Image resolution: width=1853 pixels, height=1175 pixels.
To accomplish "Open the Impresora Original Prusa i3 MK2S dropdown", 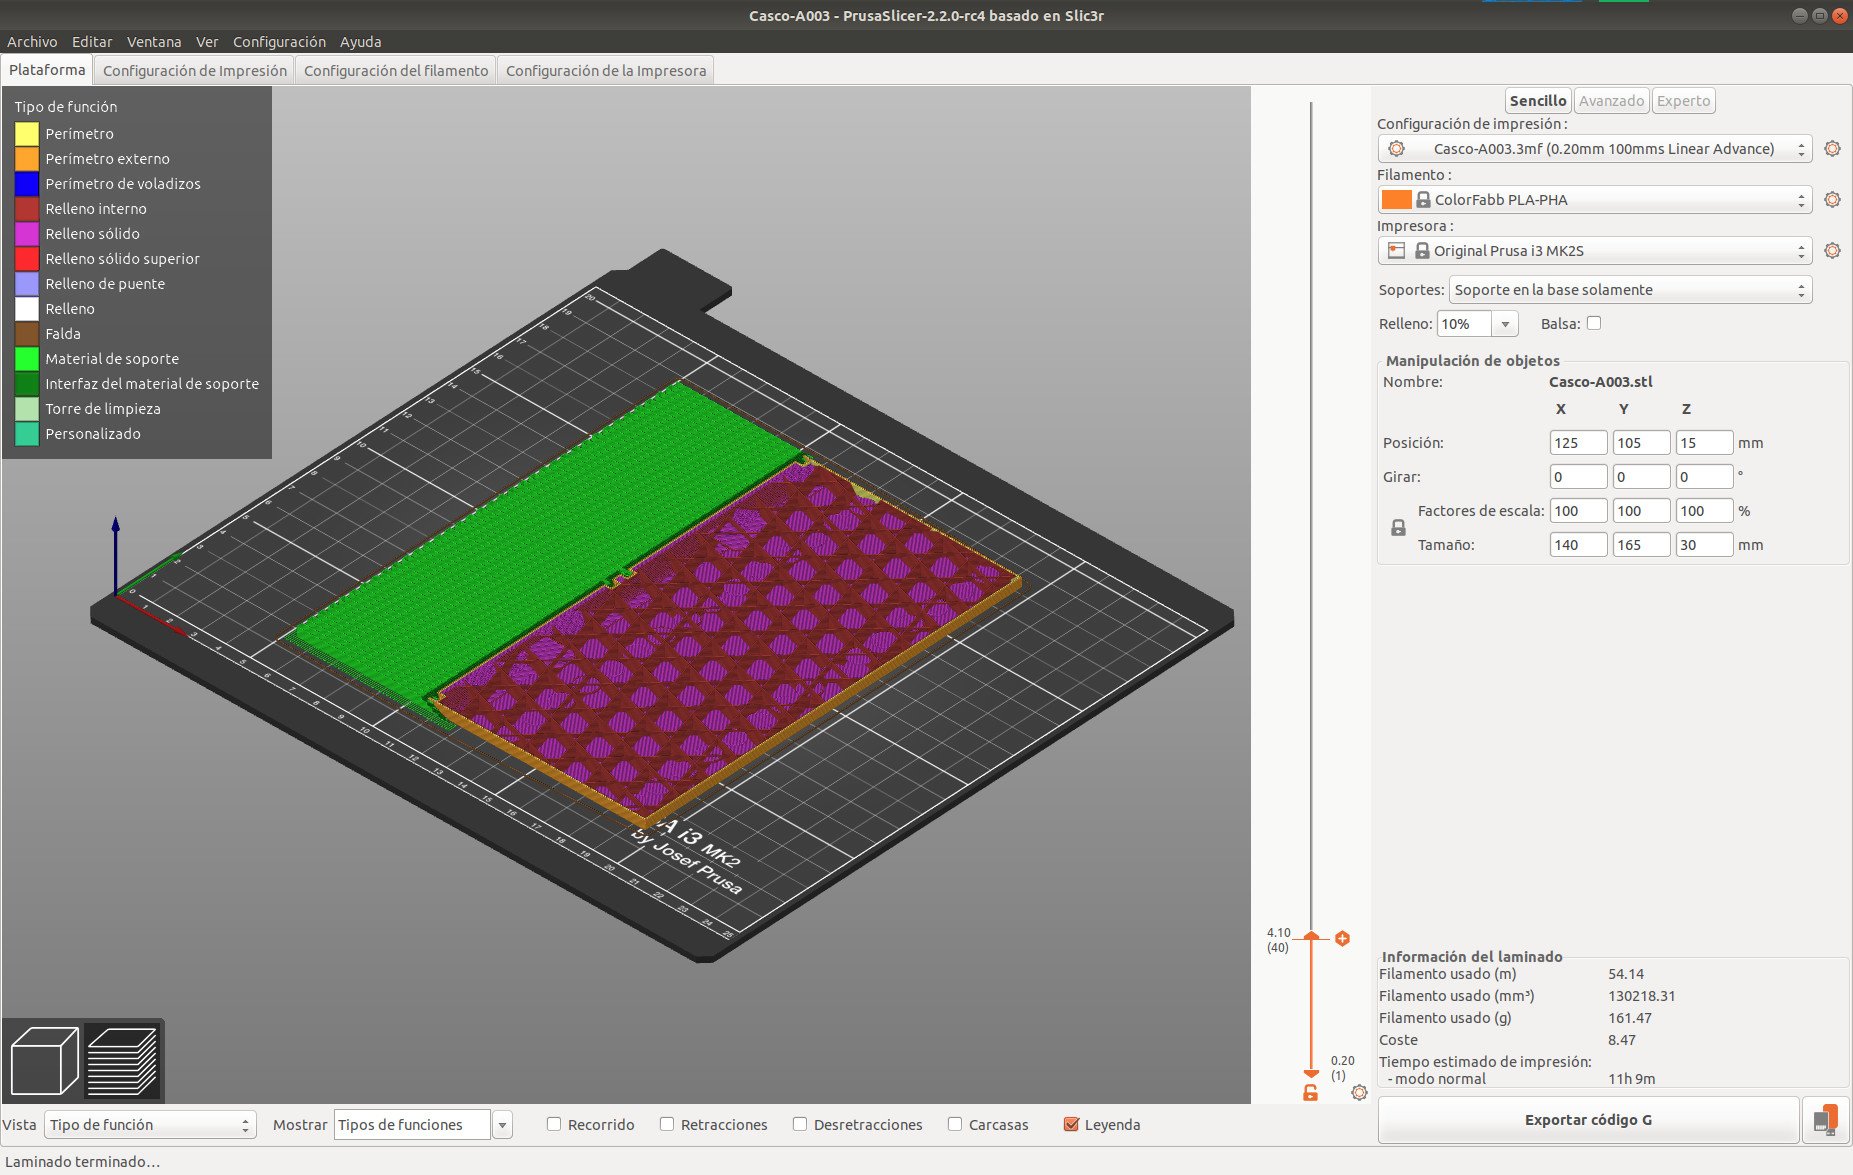I will click(x=1595, y=250).
